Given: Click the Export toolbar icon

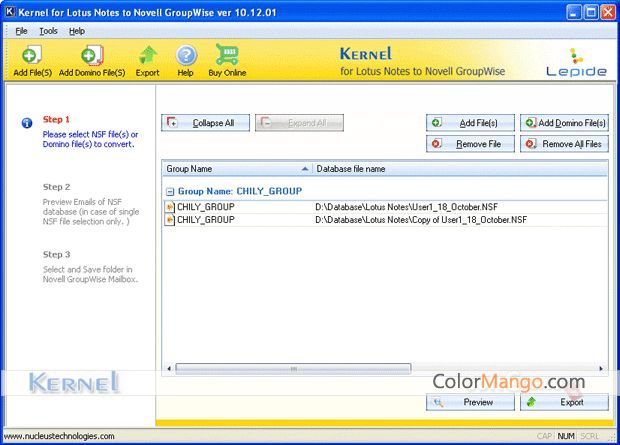Looking at the screenshot, I should 147,58.
